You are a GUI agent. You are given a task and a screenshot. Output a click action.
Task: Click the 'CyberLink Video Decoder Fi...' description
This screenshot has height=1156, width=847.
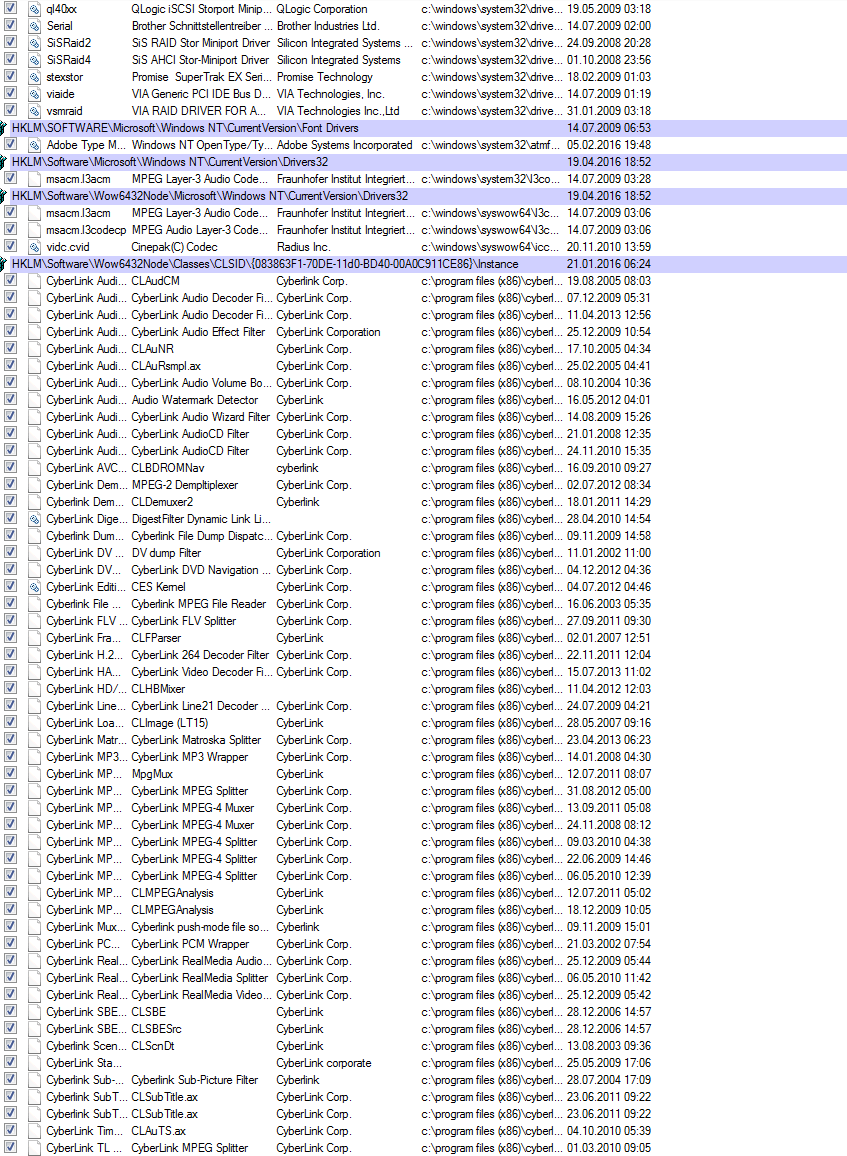(x=201, y=672)
